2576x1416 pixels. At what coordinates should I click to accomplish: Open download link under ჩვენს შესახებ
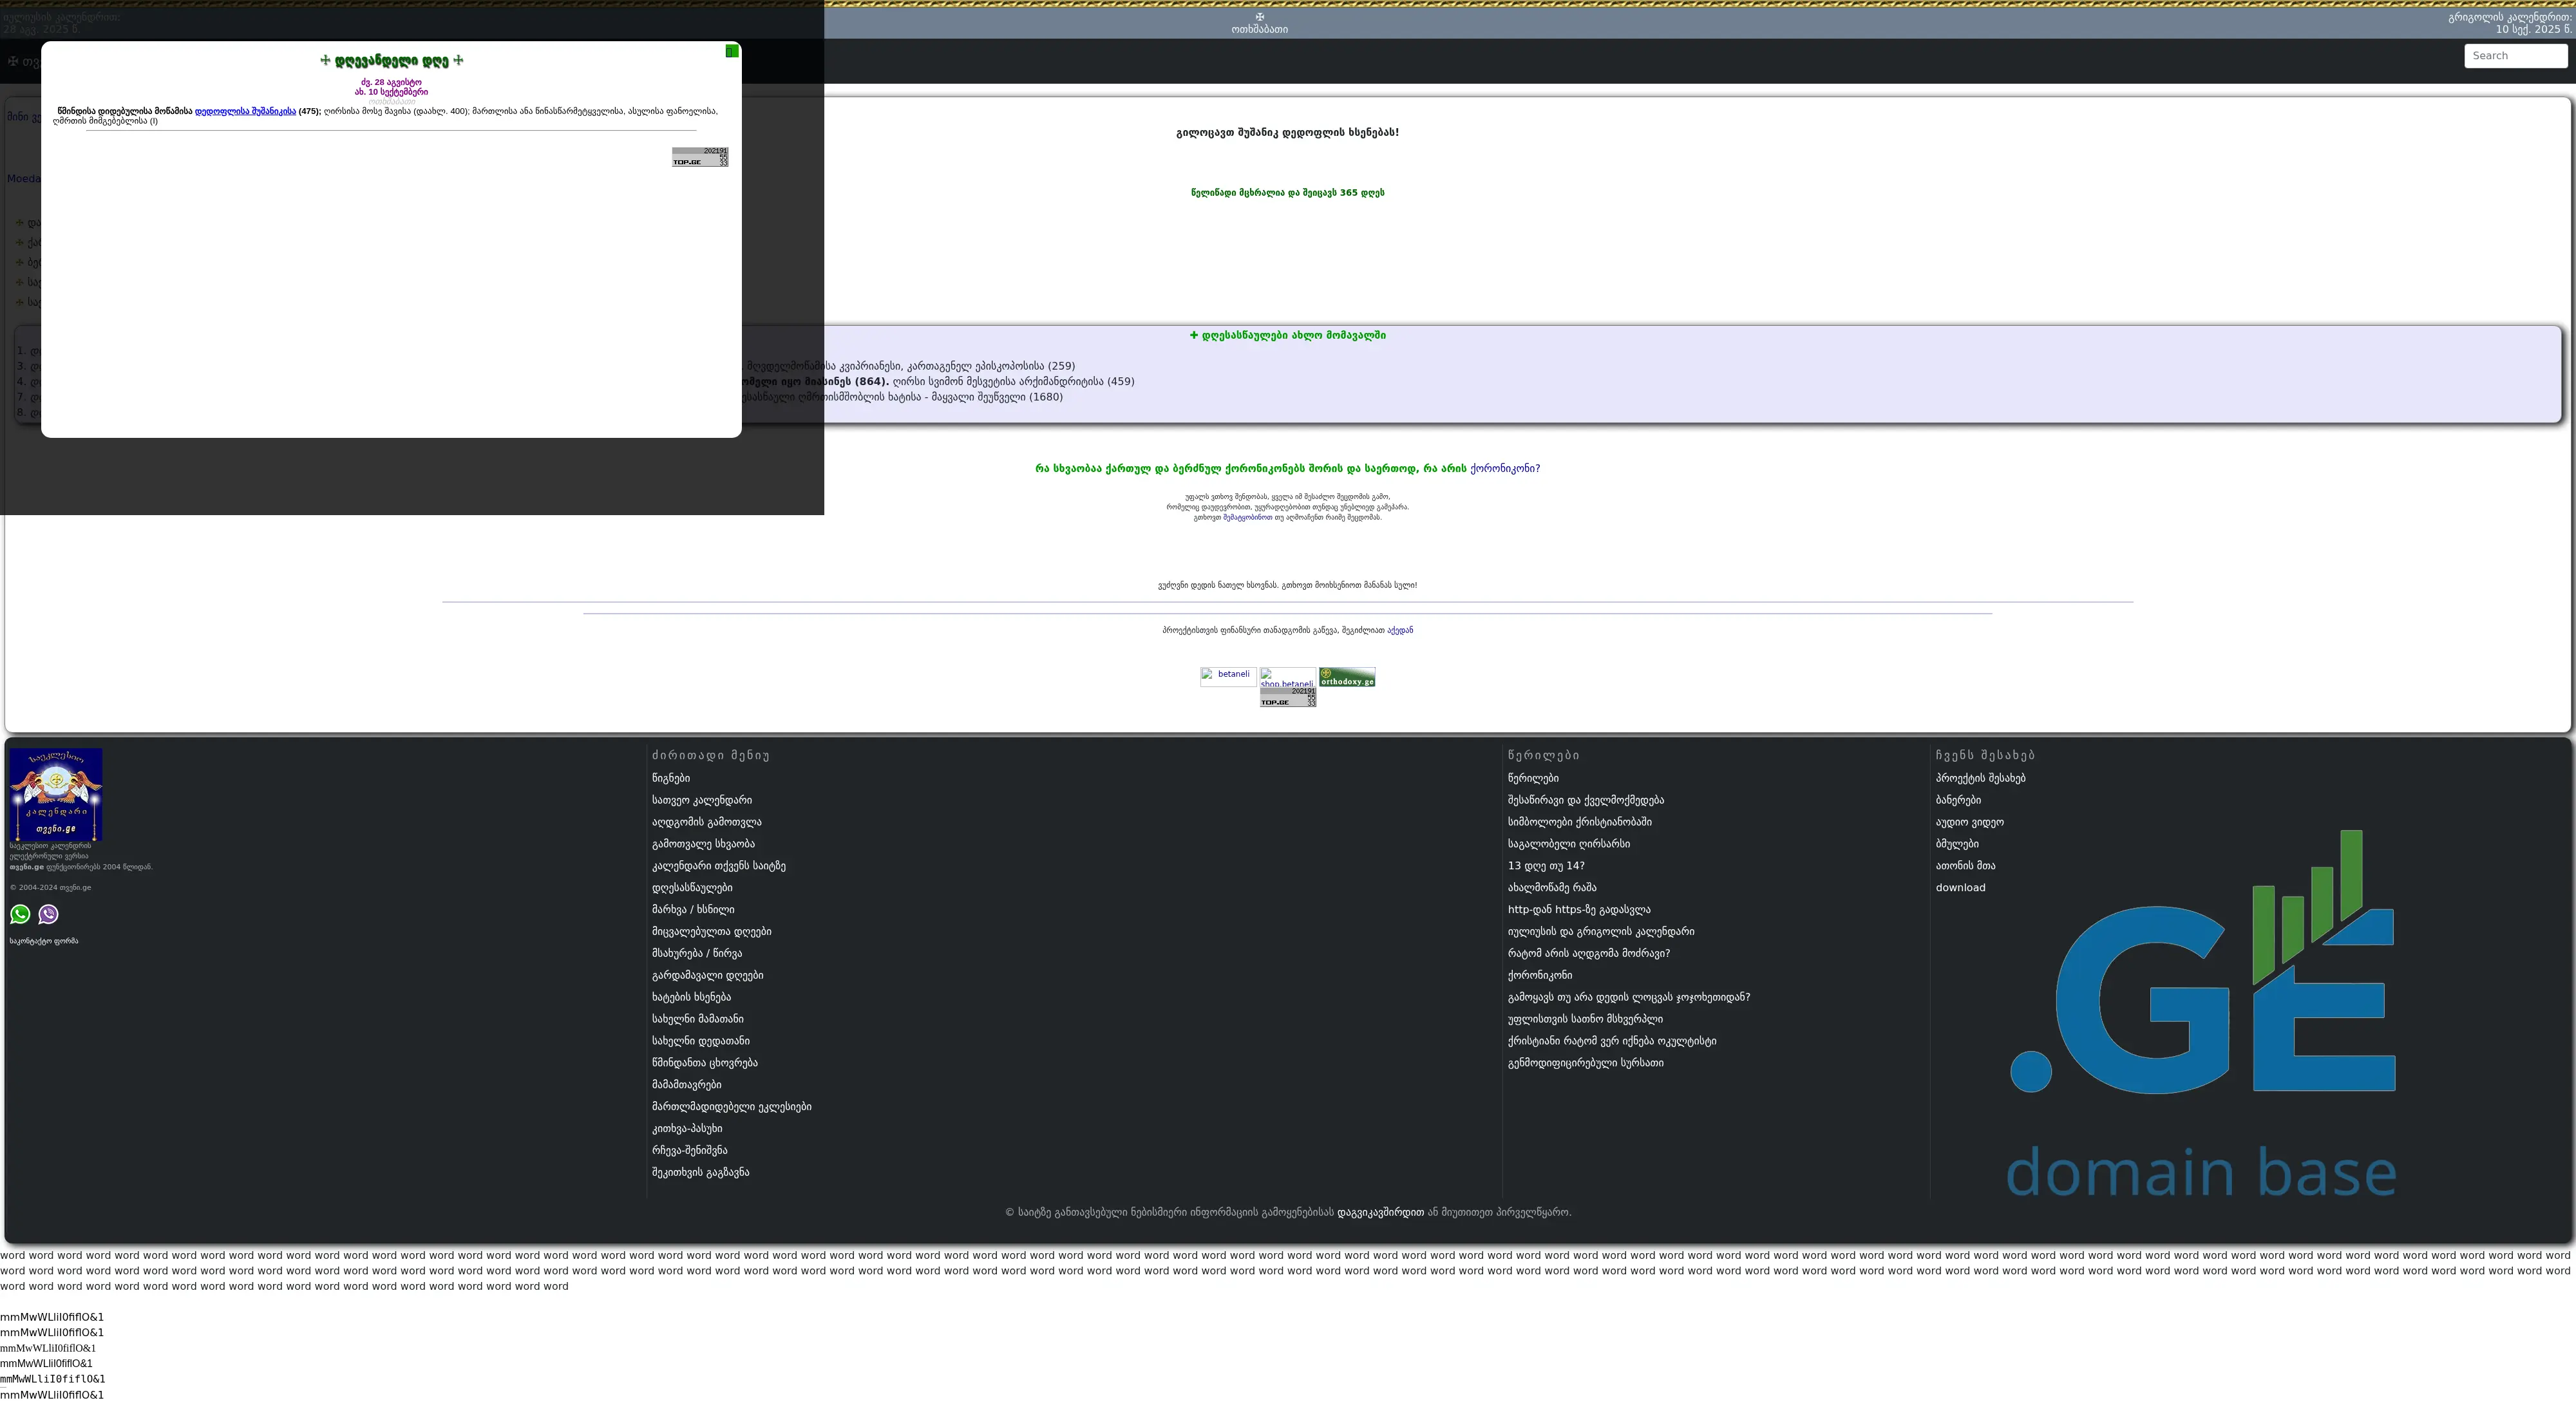(1960, 888)
